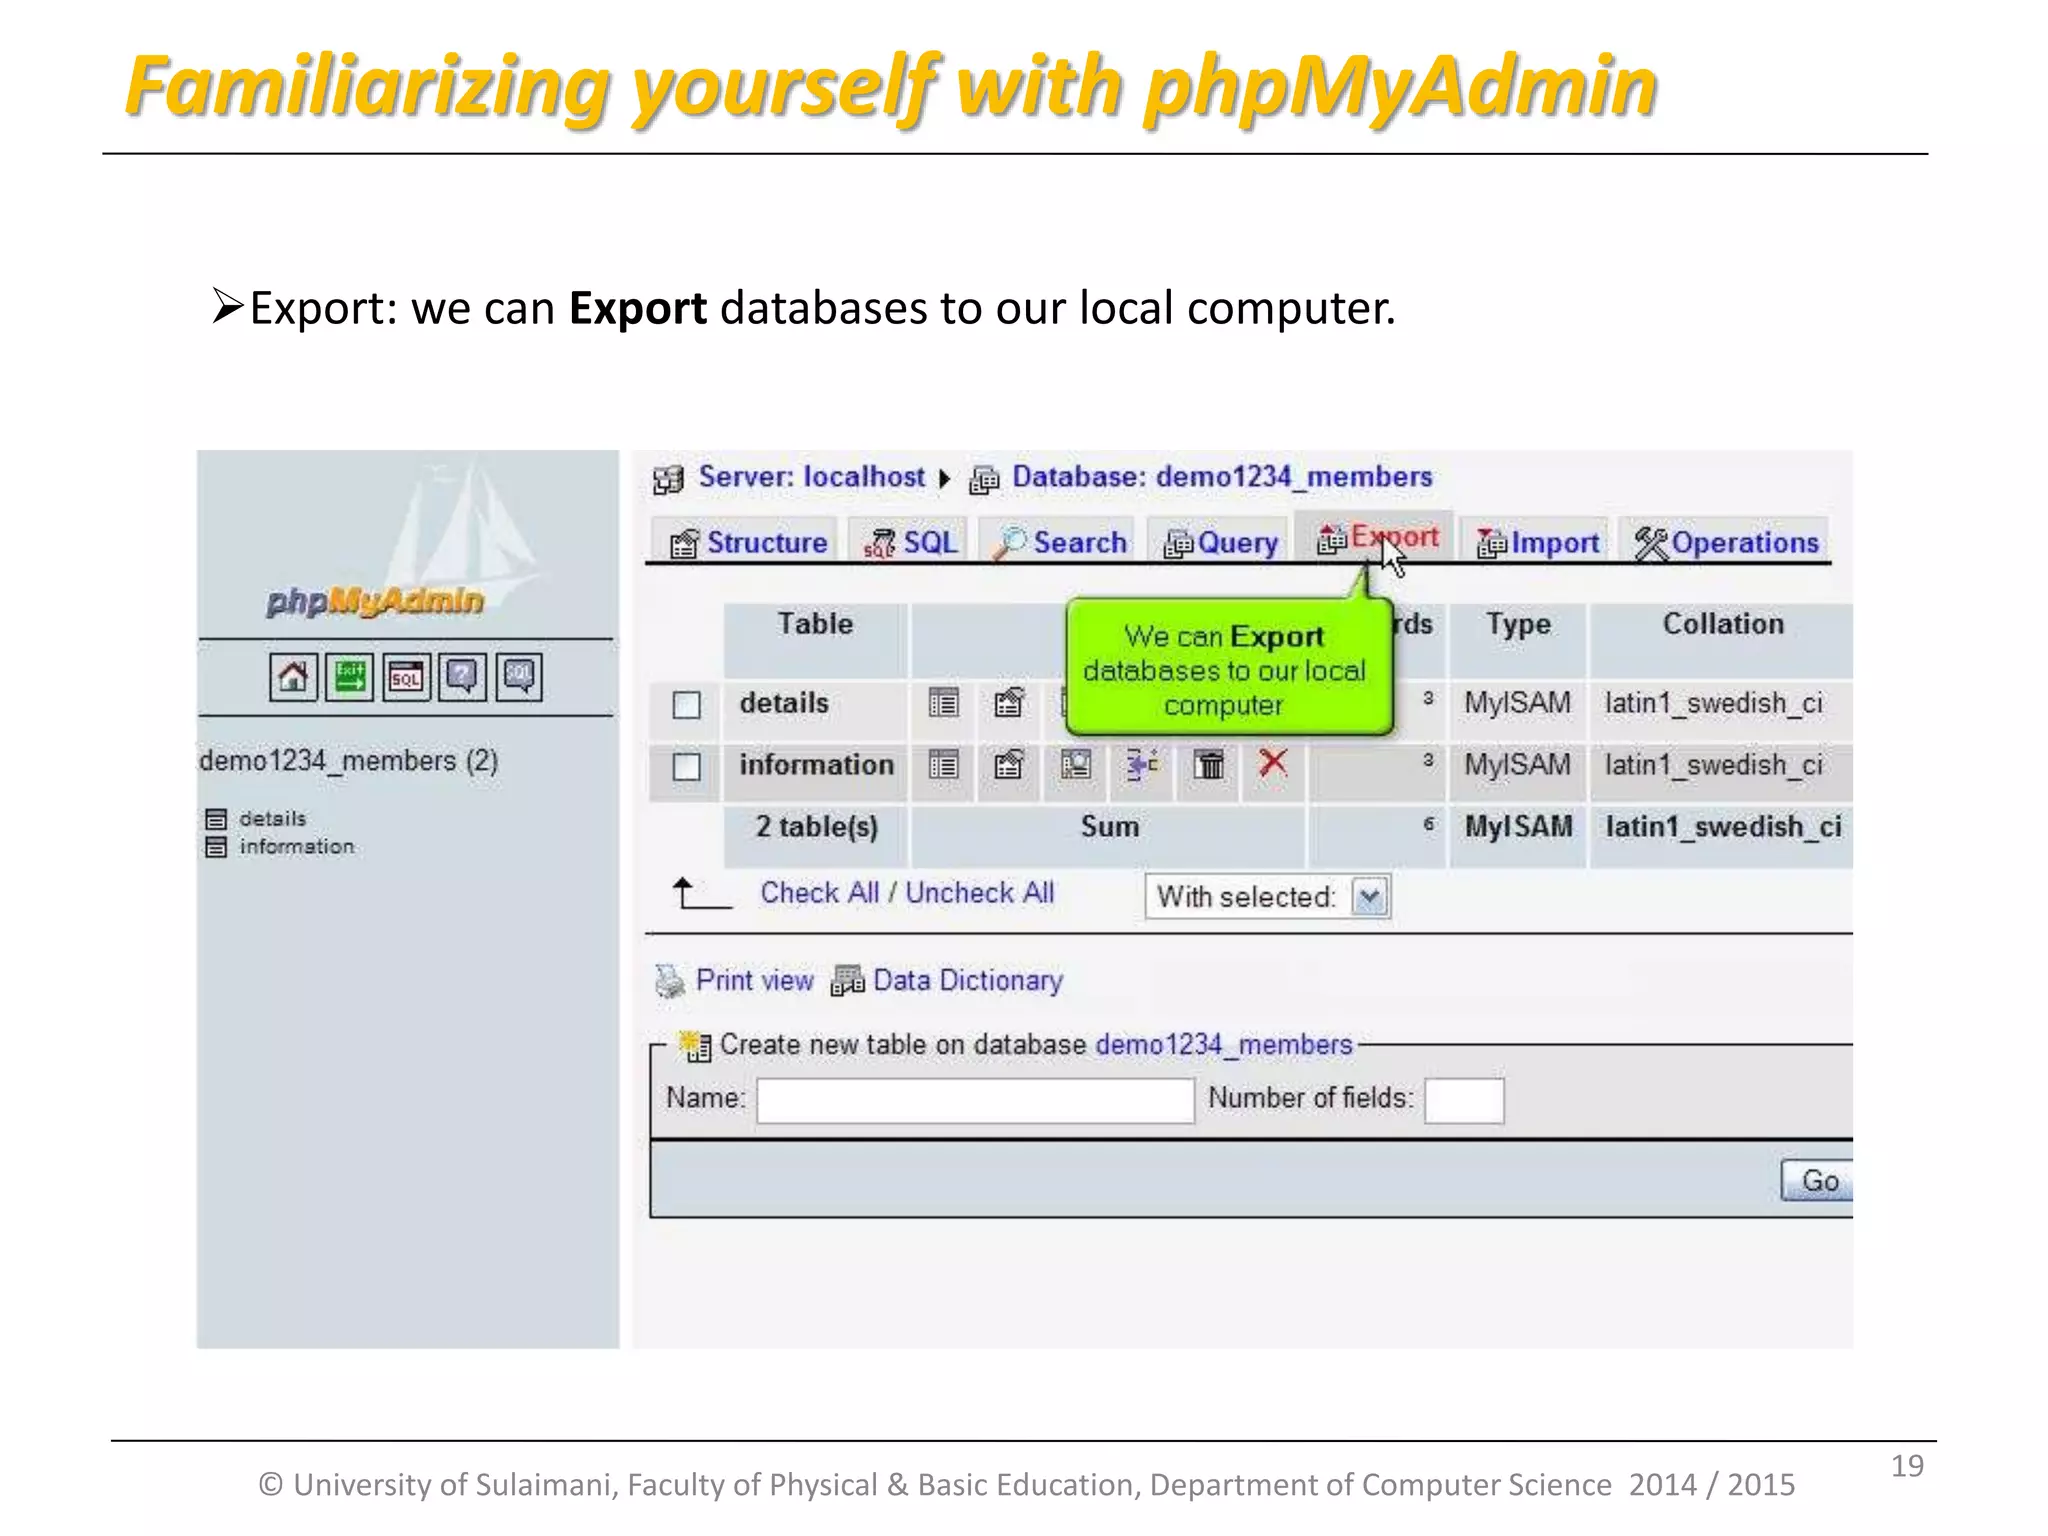Open the Print view link
The image size is (2048, 1536).
point(754,981)
